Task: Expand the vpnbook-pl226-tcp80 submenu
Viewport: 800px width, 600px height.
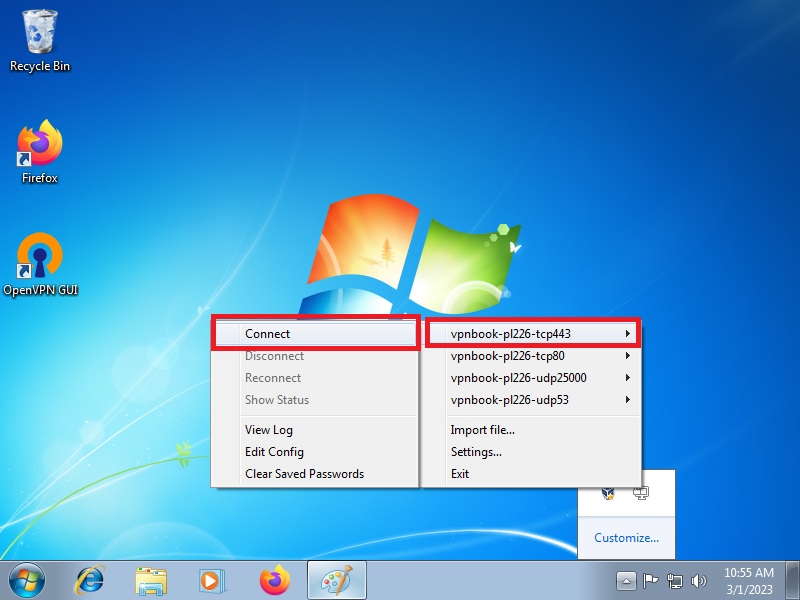Action: [531, 356]
